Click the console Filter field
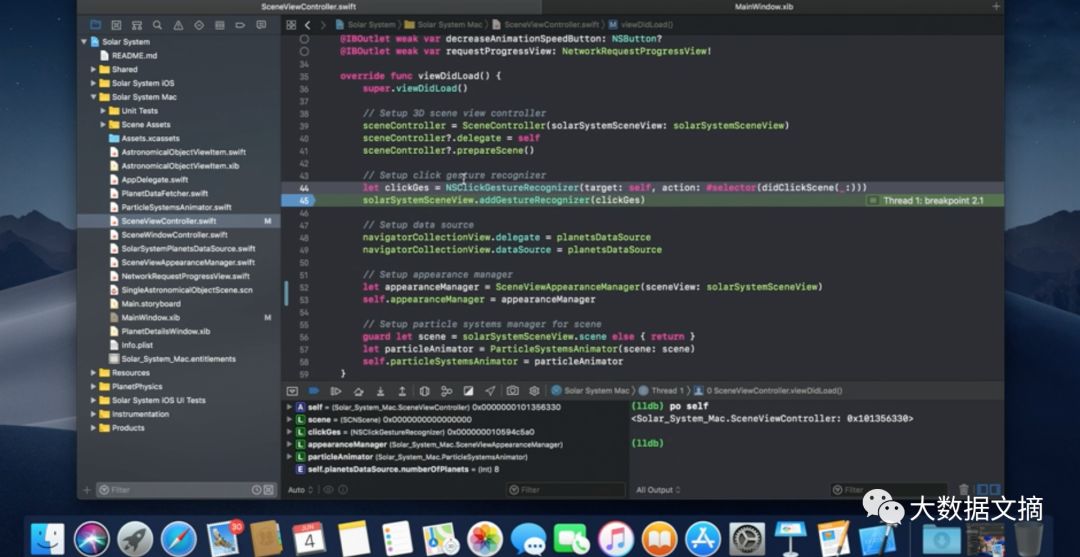 coord(889,490)
